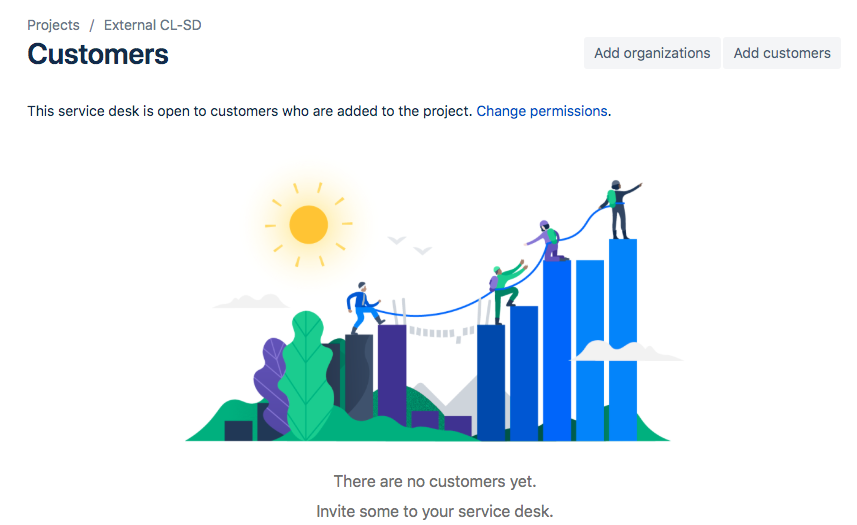Screen dimensions: 857x525
Task: Click the gray birds in the sky
Action: (409, 245)
